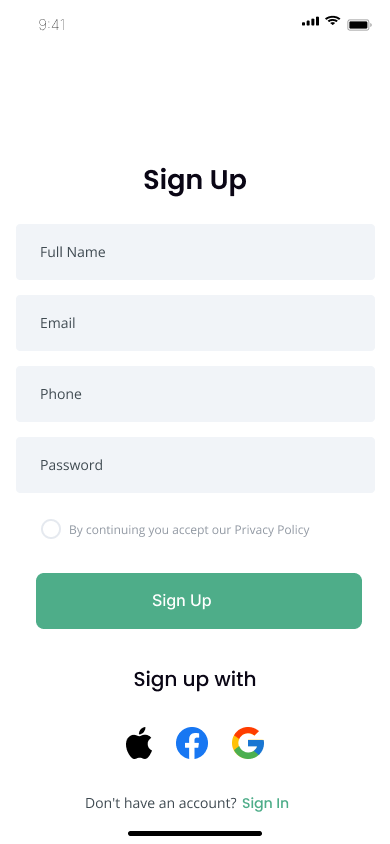
Task: Tap the battery indicator icon
Action: (359, 25)
